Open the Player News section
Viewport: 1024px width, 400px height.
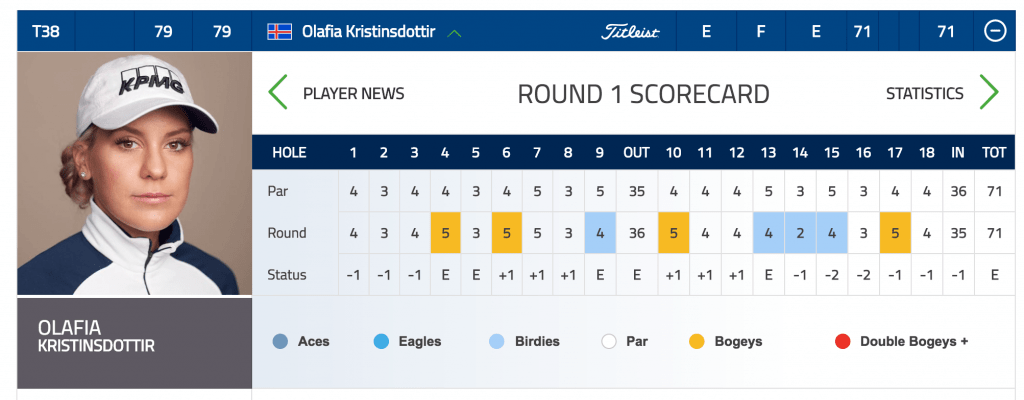pos(353,93)
